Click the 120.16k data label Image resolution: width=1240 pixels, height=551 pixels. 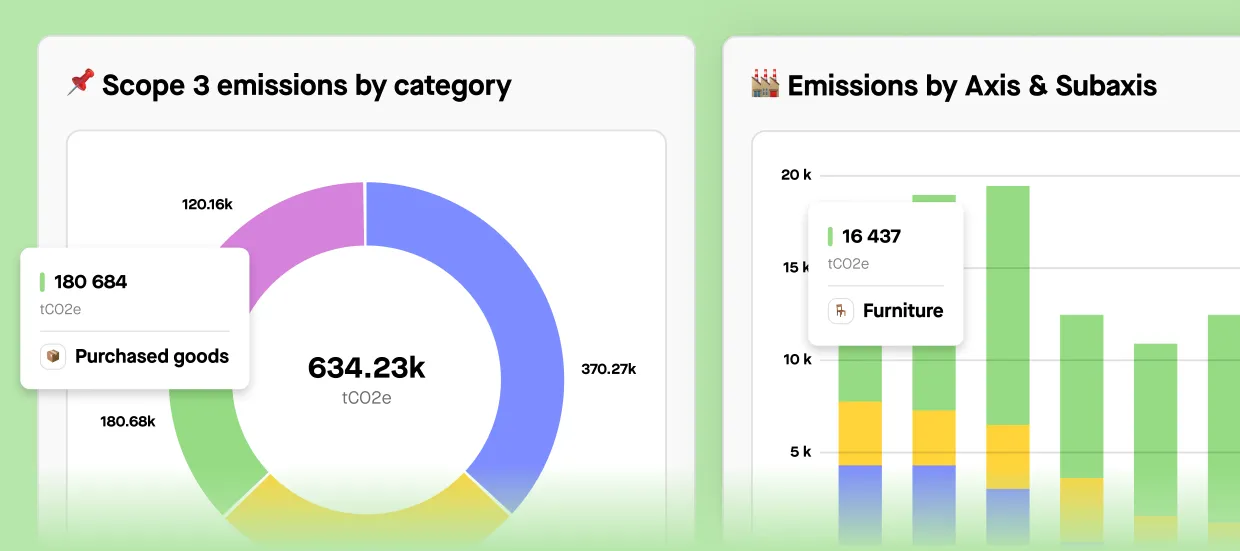click(x=207, y=204)
